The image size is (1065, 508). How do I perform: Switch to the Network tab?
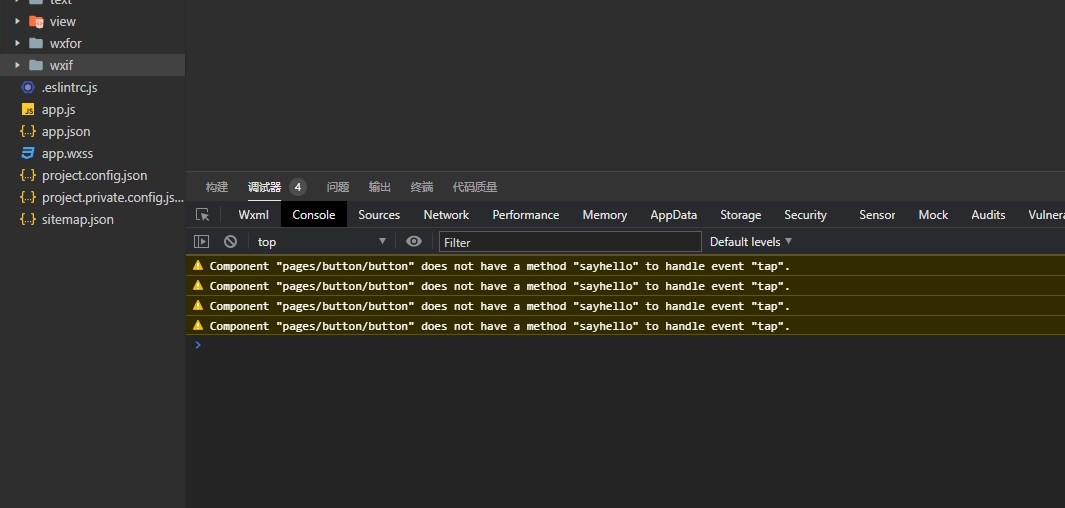tap(446, 215)
